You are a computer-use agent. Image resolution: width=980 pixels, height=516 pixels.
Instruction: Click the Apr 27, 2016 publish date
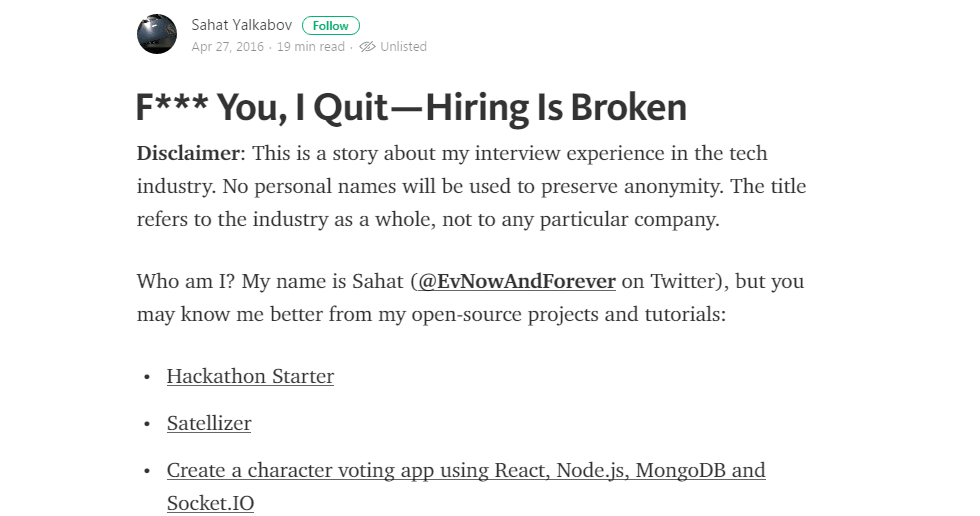(x=227, y=47)
